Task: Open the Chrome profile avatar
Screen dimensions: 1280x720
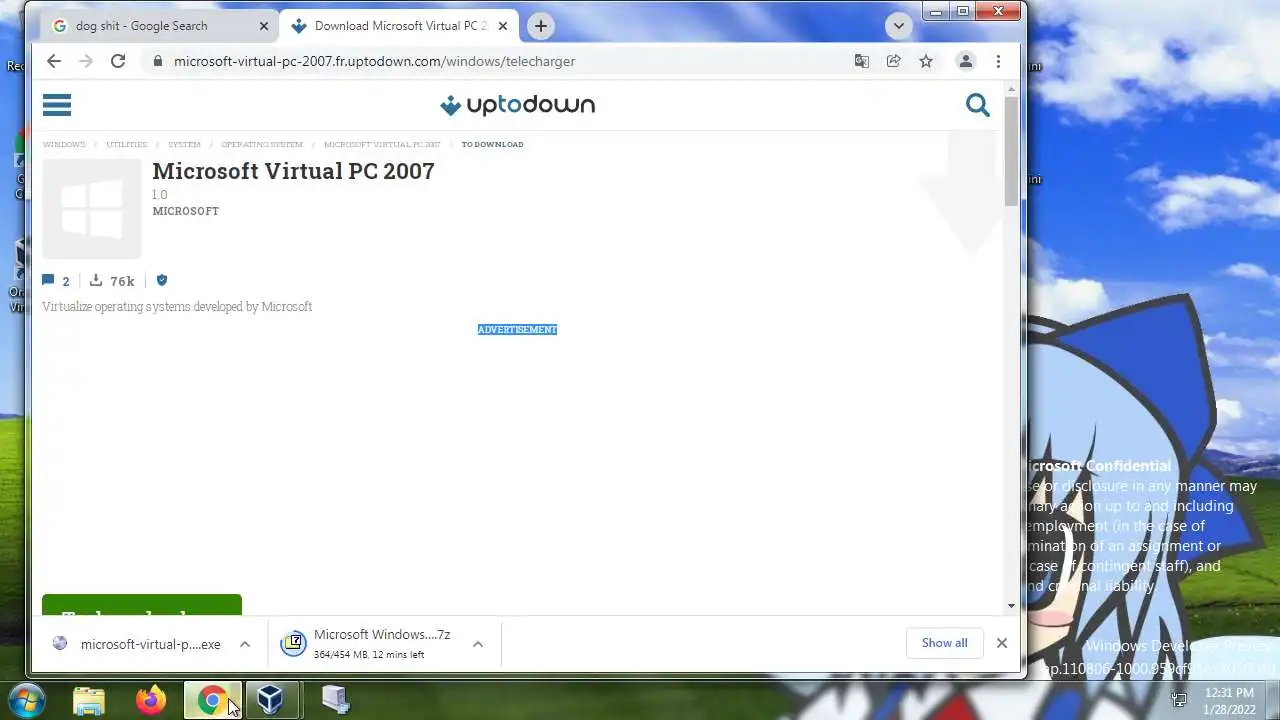Action: pyautogui.click(x=966, y=61)
